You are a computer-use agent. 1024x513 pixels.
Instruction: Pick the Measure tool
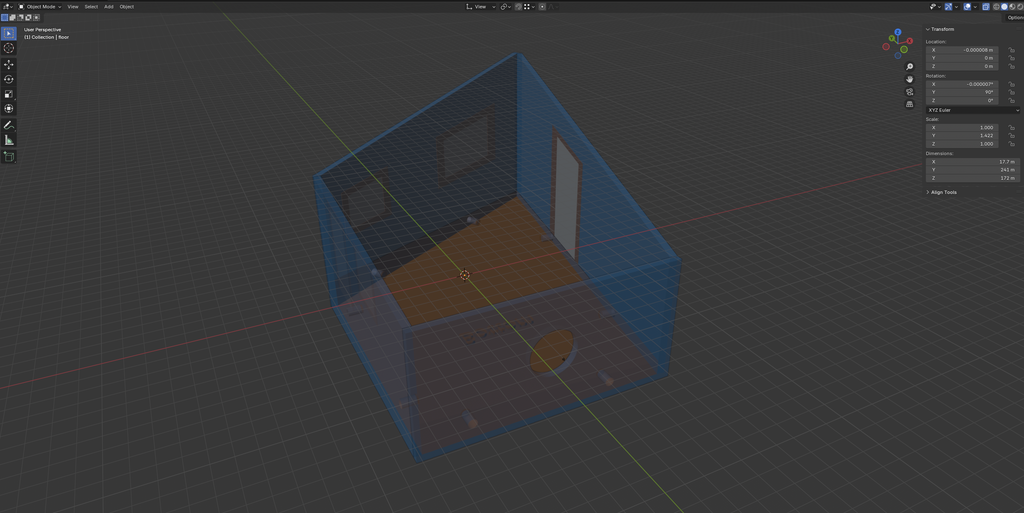8,140
